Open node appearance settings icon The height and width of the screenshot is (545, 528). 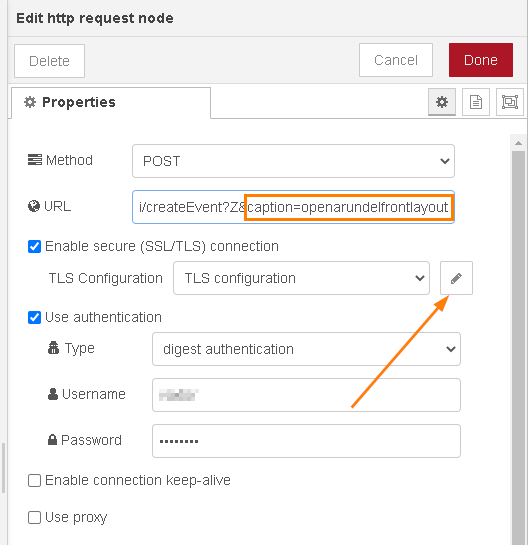pos(510,102)
